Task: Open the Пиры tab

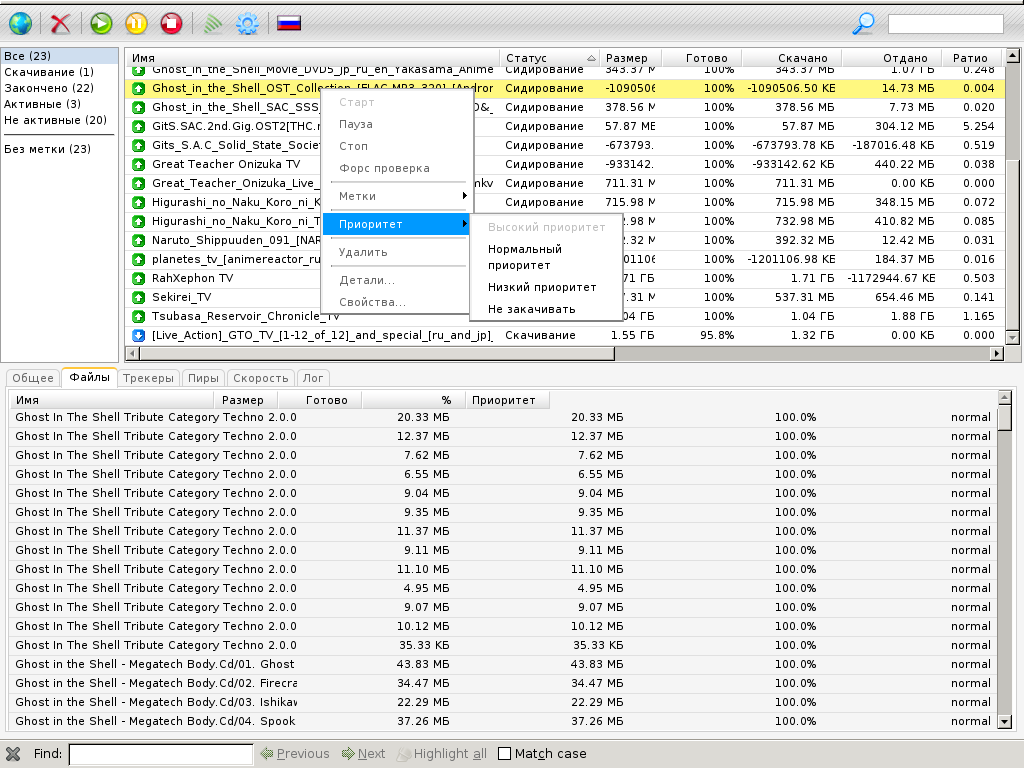Action: (203, 378)
